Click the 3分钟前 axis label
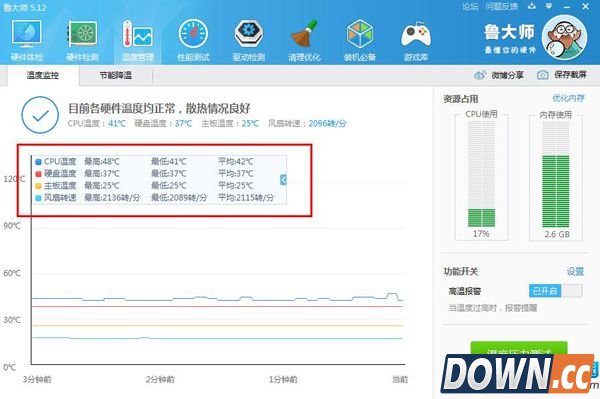This screenshot has height=399, width=600. [37, 379]
